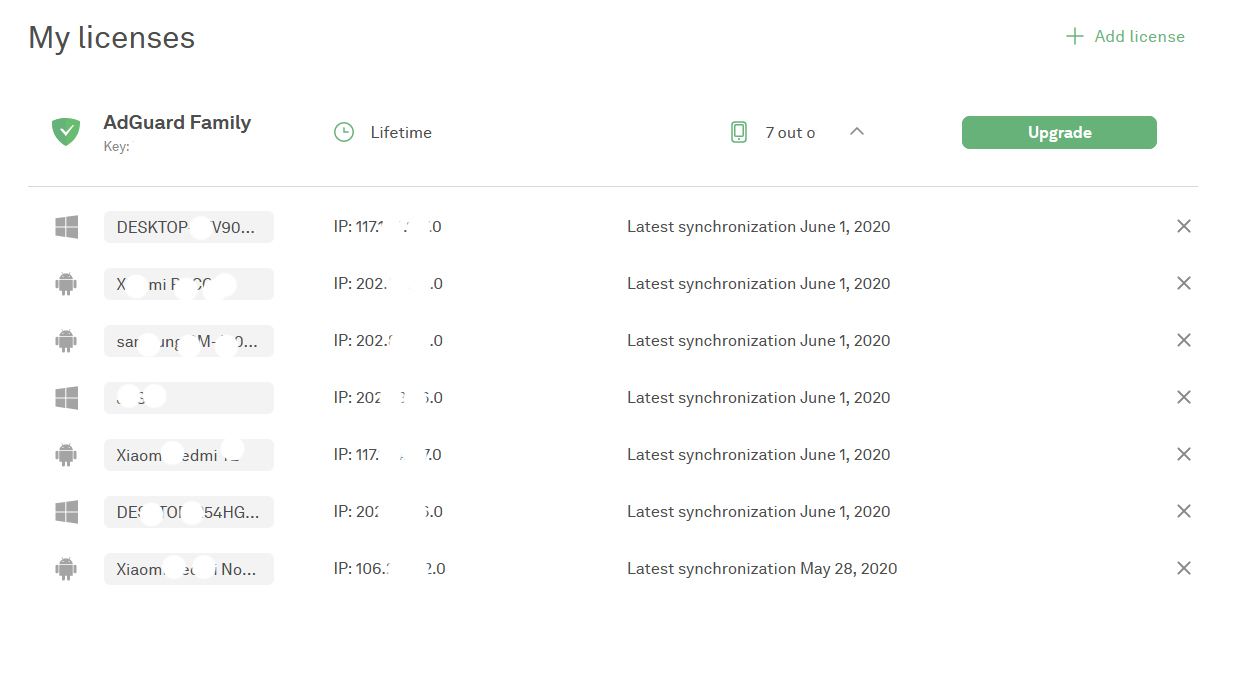
Task: Remove the DESKTOP device ending 54HG
Action: tap(1184, 512)
